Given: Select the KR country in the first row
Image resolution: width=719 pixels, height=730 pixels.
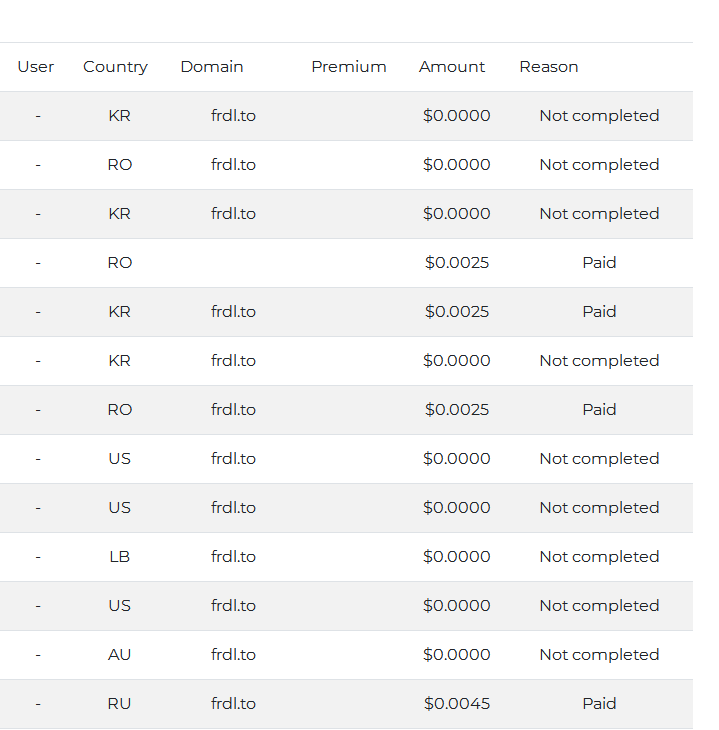Looking at the screenshot, I should pos(119,116).
